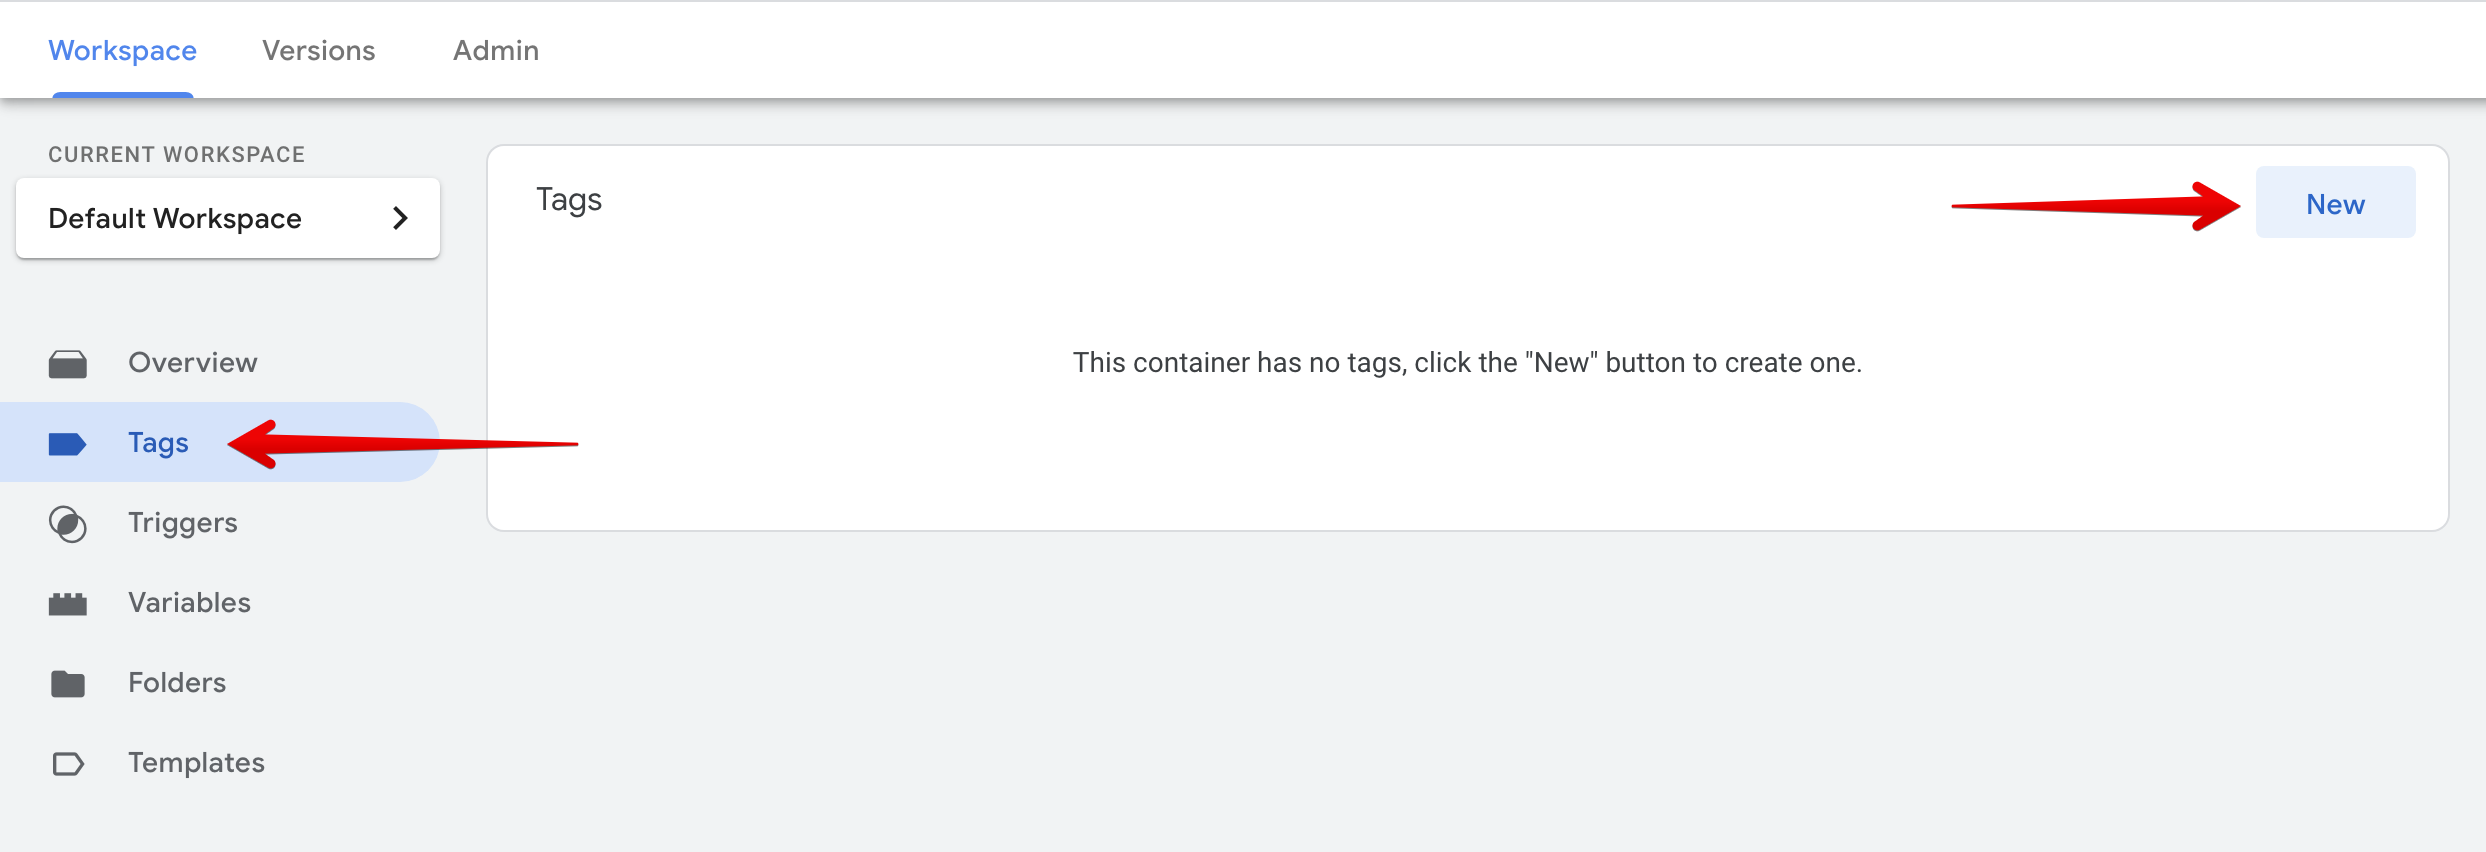Switch to the Workspace tab
Screen dimensions: 2486x852
(121, 49)
